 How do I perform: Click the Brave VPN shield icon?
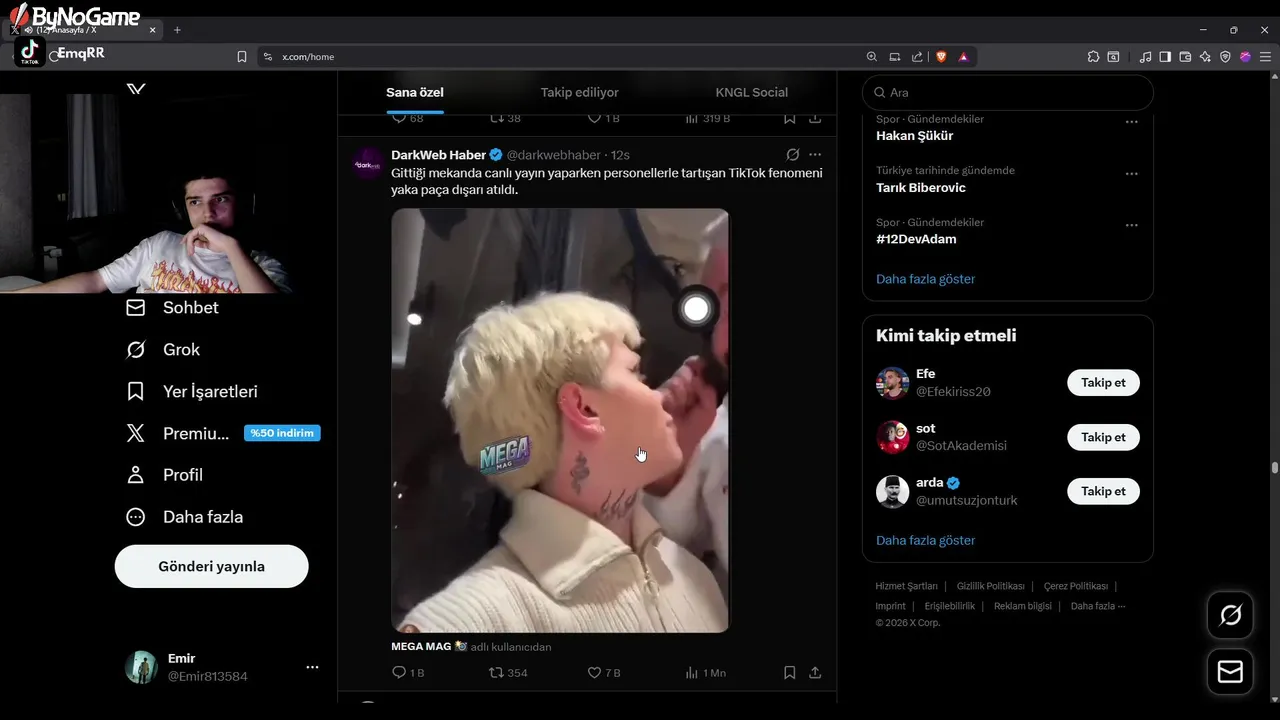[x=1225, y=57]
